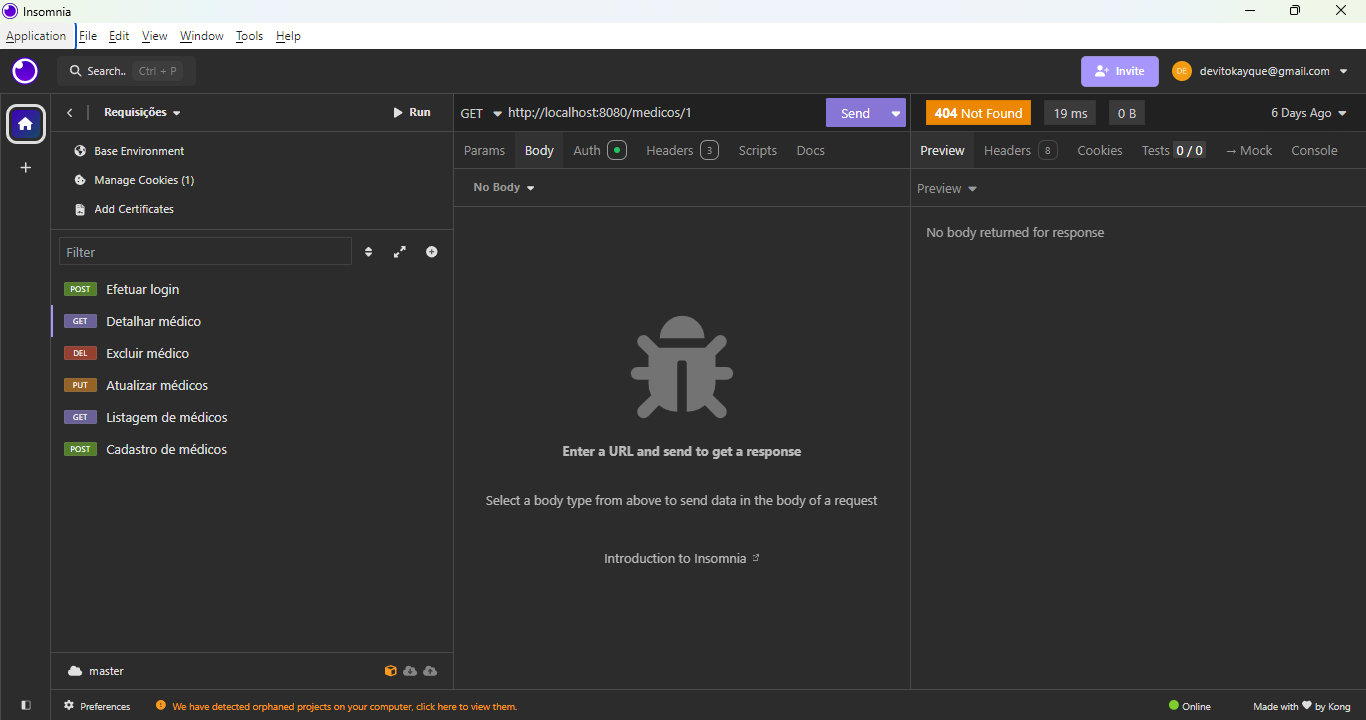Image resolution: width=1366 pixels, height=720 pixels.
Task: Toggle the sidebar with the bottom-left panel icon
Action: pyautogui.click(x=26, y=705)
